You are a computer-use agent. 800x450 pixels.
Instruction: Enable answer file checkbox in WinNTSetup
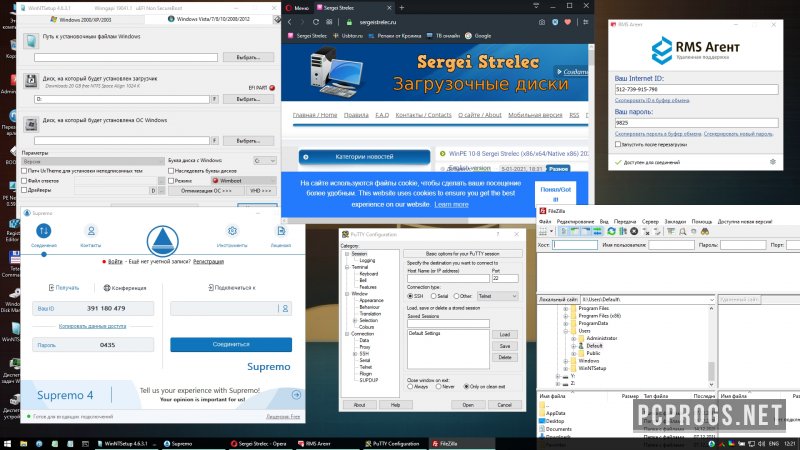click(x=24, y=181)
